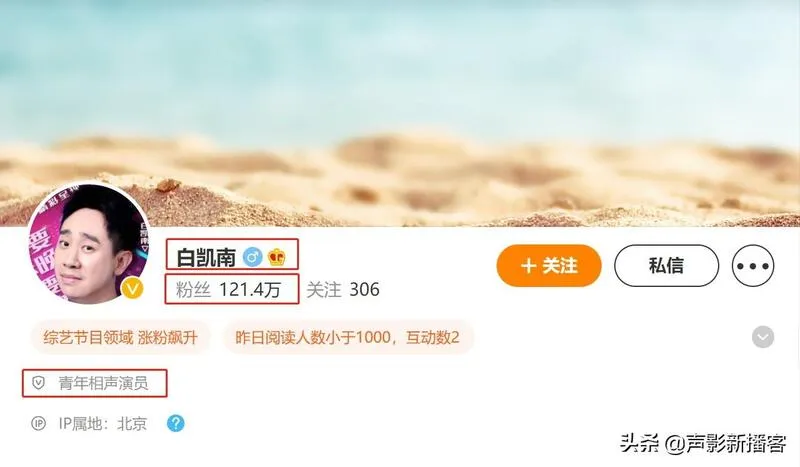
Task: Click the 头条 @声影新播客 watermark
Action: pyautogui.click(x=703, y=443)
